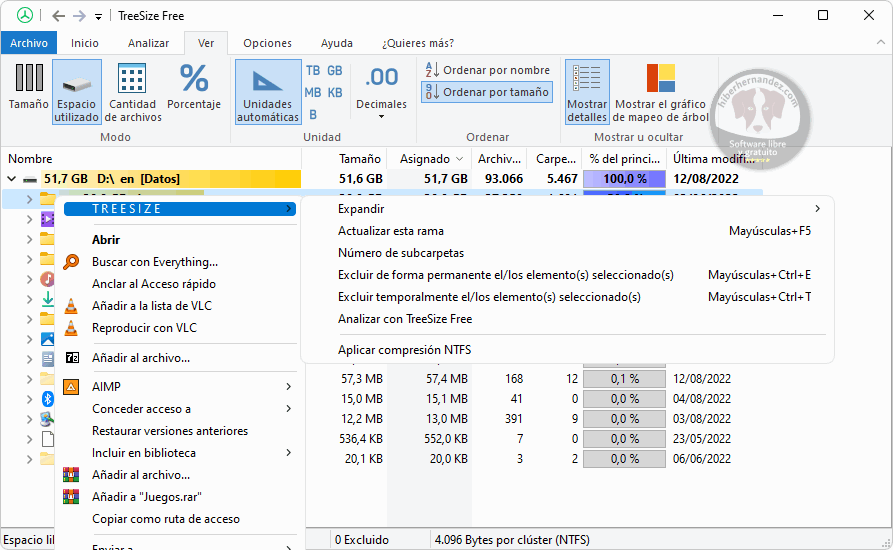This screenshot has height=550, width=893.
Task: Expand the Conceder acceso a submenu arrow
Action: 289,409
